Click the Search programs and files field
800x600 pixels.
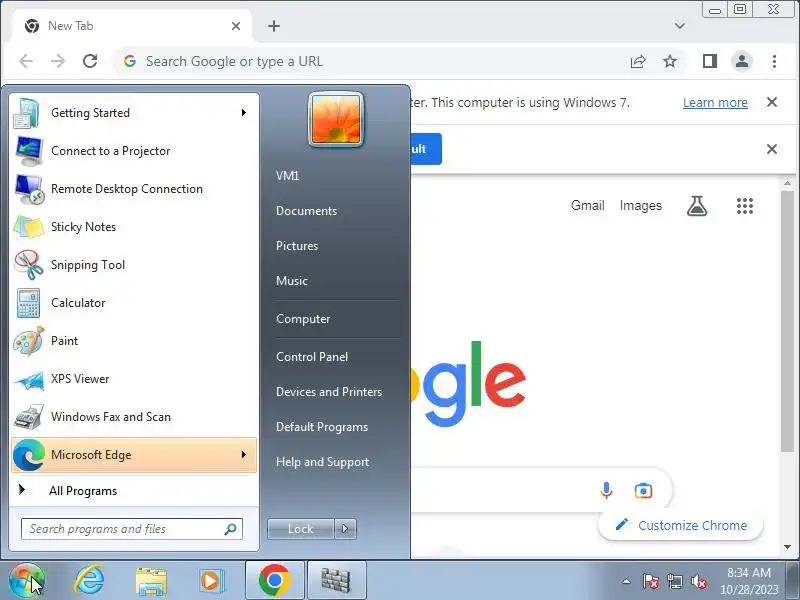(132, 529)
